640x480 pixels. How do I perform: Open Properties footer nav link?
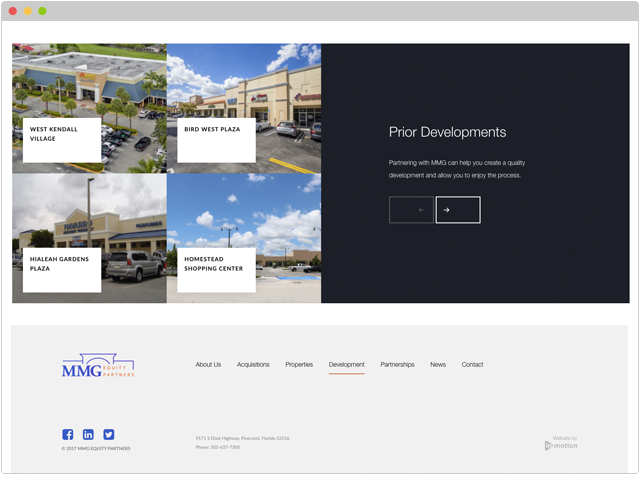tap(299, 364)
